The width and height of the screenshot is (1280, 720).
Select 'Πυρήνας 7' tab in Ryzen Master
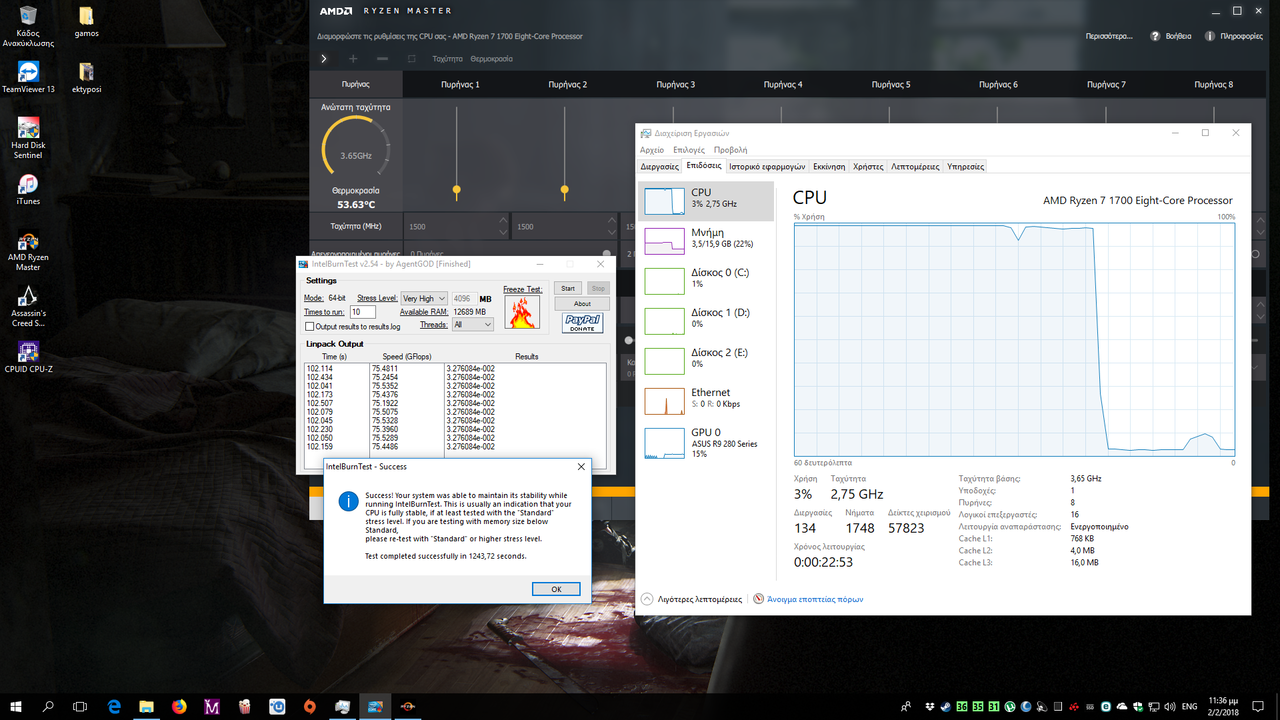[x=1107, y=85]
